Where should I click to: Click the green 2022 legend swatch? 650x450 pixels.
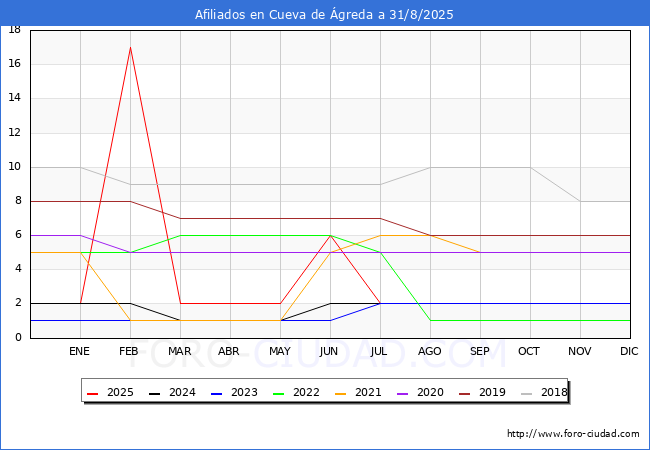(279, 393)
